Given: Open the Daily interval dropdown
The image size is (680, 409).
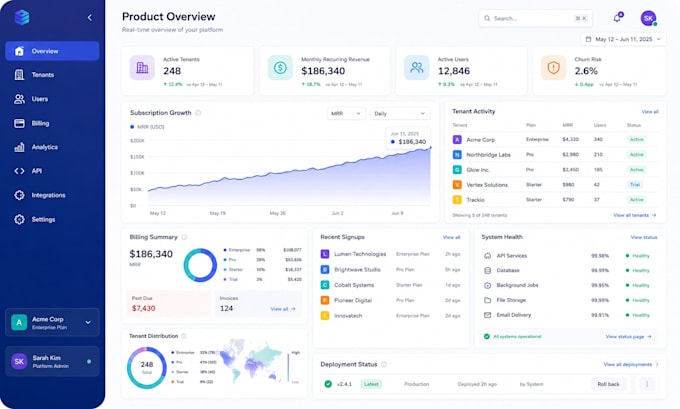Looking at the screenshot, I should (x=399, y=114).
